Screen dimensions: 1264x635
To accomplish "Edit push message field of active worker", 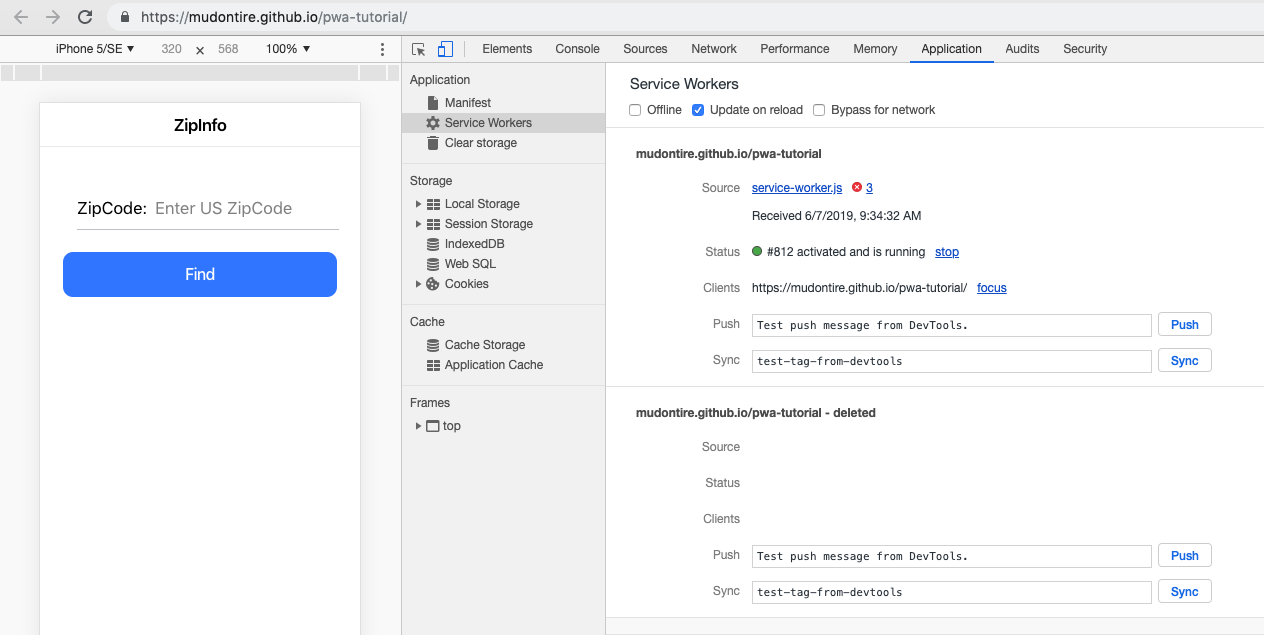I will [x=952, y=325].
